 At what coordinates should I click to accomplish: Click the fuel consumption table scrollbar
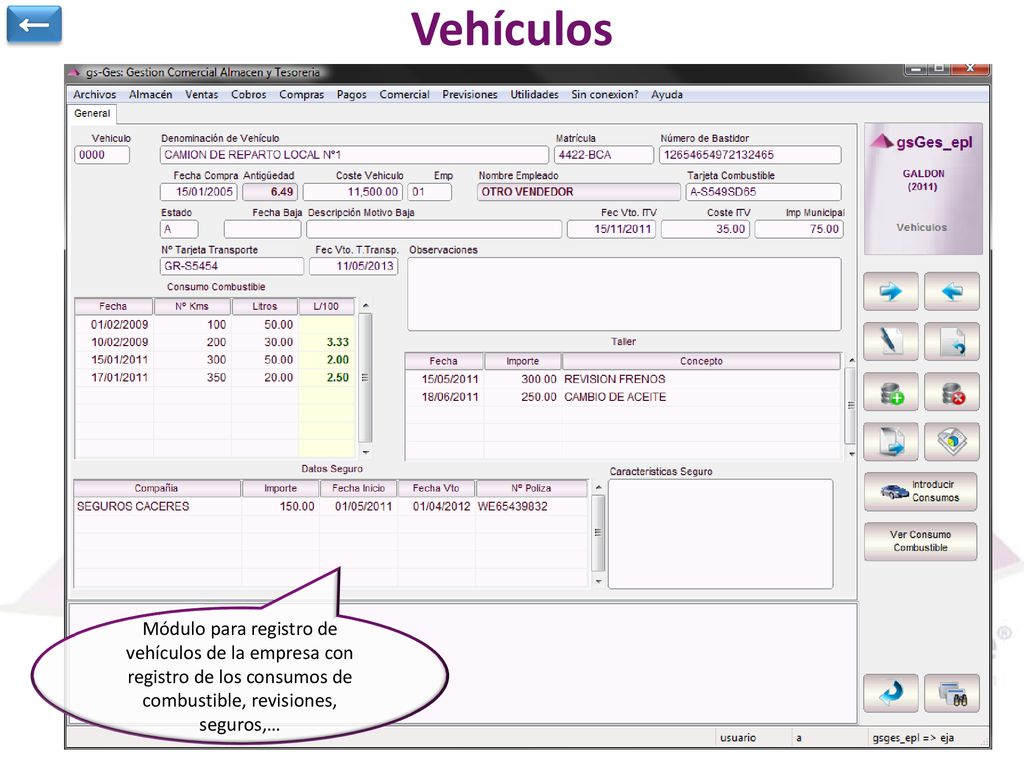(366, 379)
